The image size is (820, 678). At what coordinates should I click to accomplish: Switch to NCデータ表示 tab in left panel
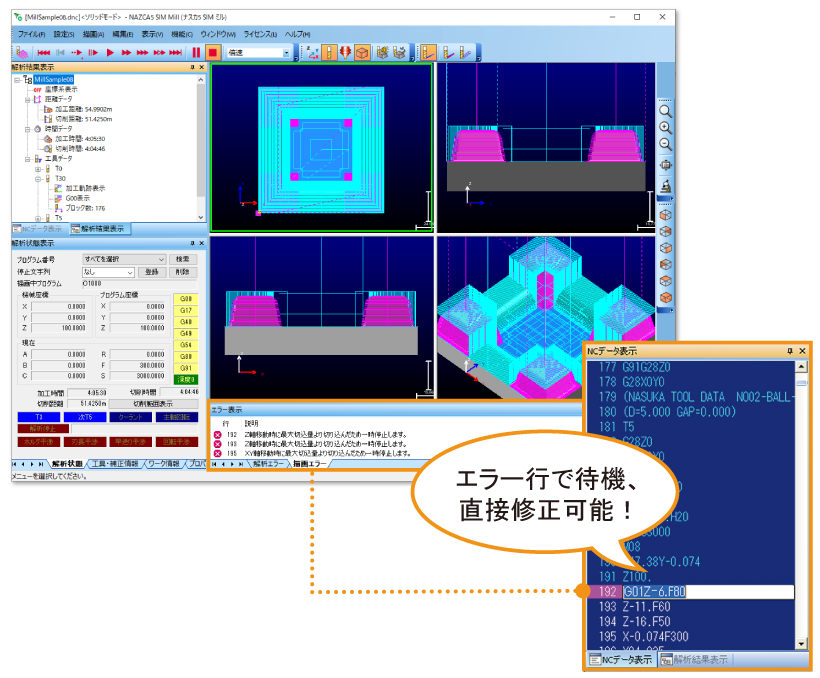pyautogui.click(x=38, y=229)
